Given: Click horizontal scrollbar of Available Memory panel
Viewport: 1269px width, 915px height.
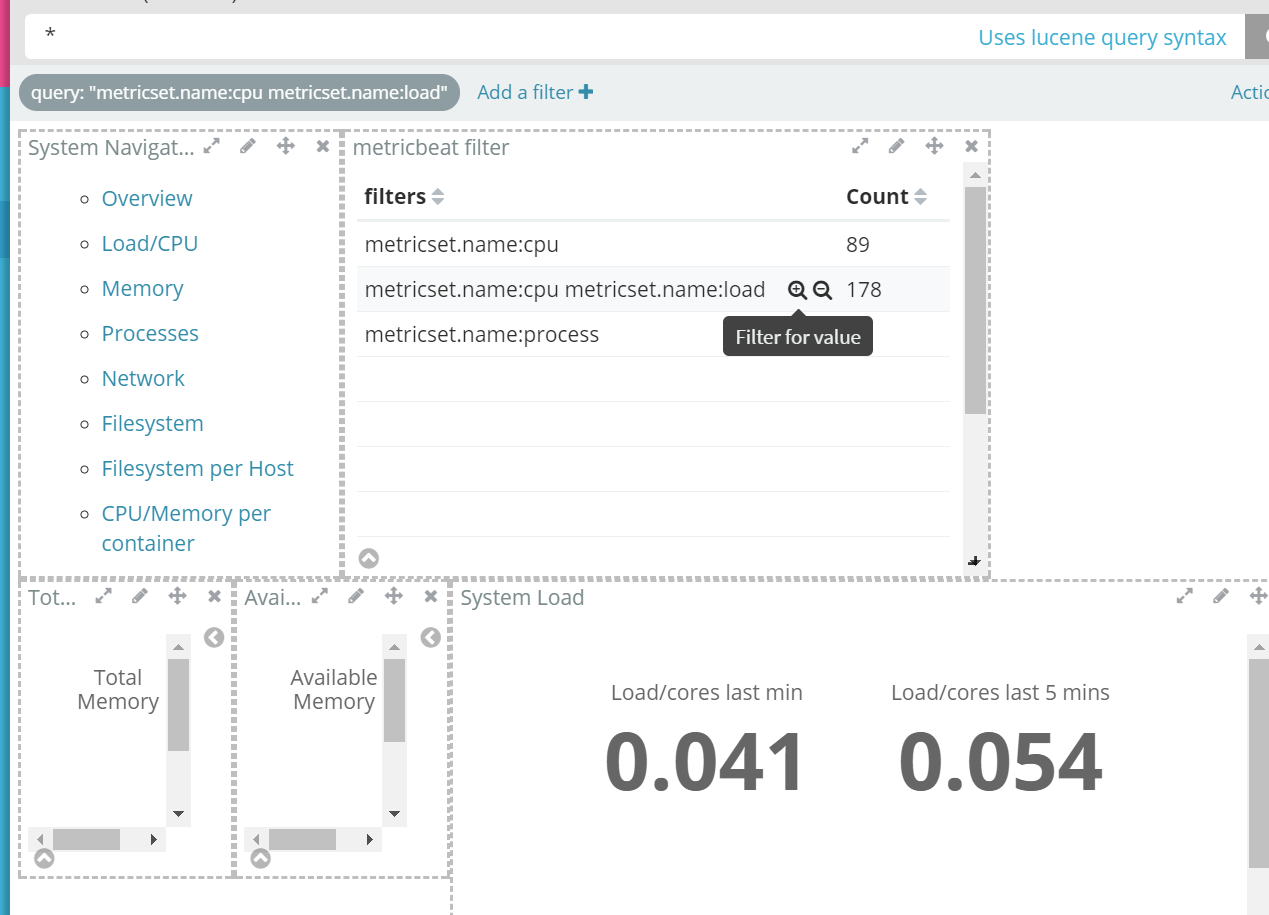Looking at the screenshot, I should pos(302,839).
